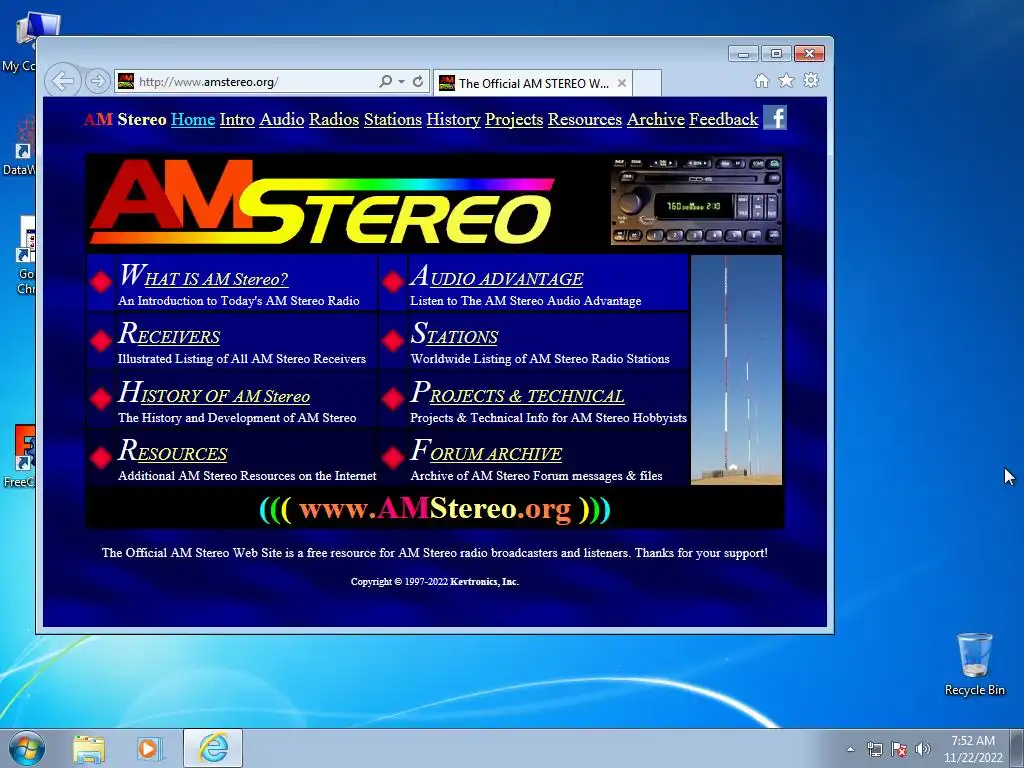This screenshot has height=768, width=1024.
Task: Click the Show Desktop button at taskbar end
Action: (x=1018, y=748)
